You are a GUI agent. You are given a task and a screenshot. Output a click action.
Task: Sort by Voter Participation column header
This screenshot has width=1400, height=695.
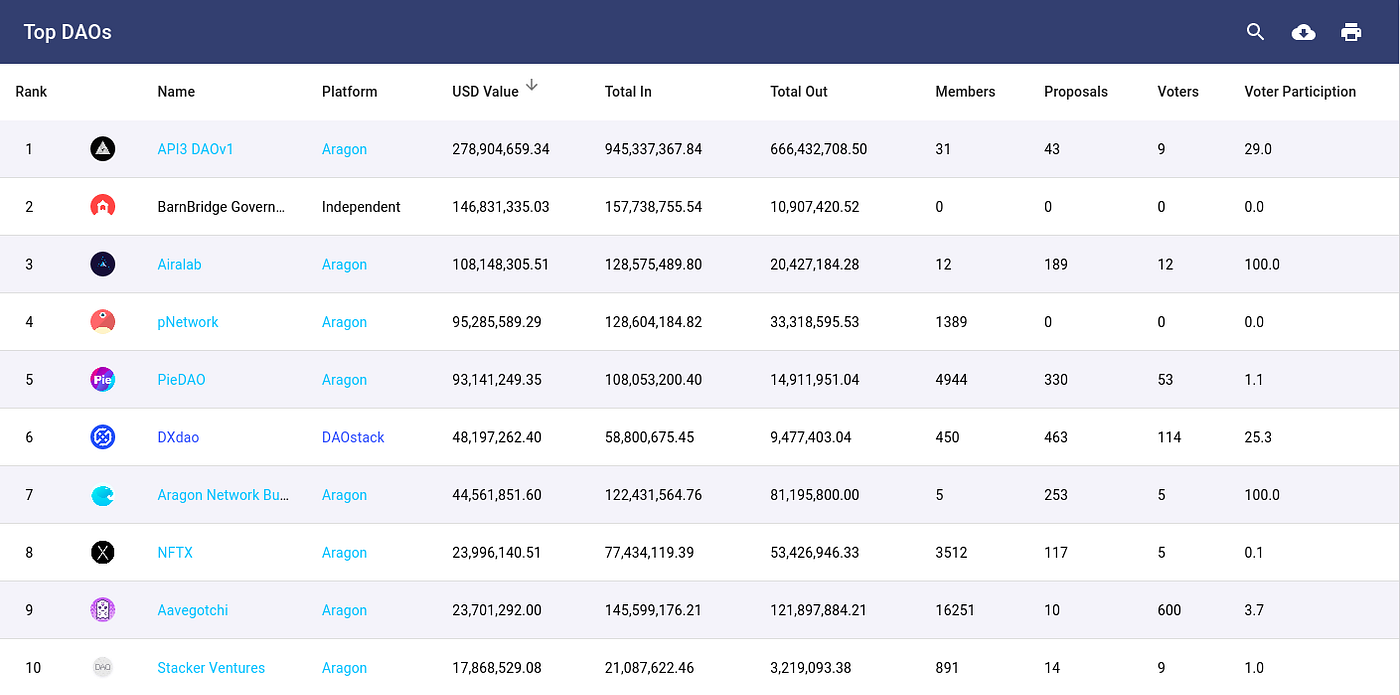(1300, 92)
